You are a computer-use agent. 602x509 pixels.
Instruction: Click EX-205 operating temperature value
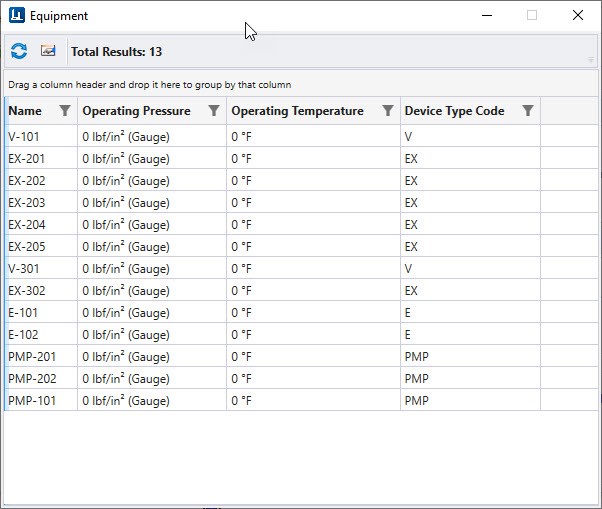click(x=241, y=246)
